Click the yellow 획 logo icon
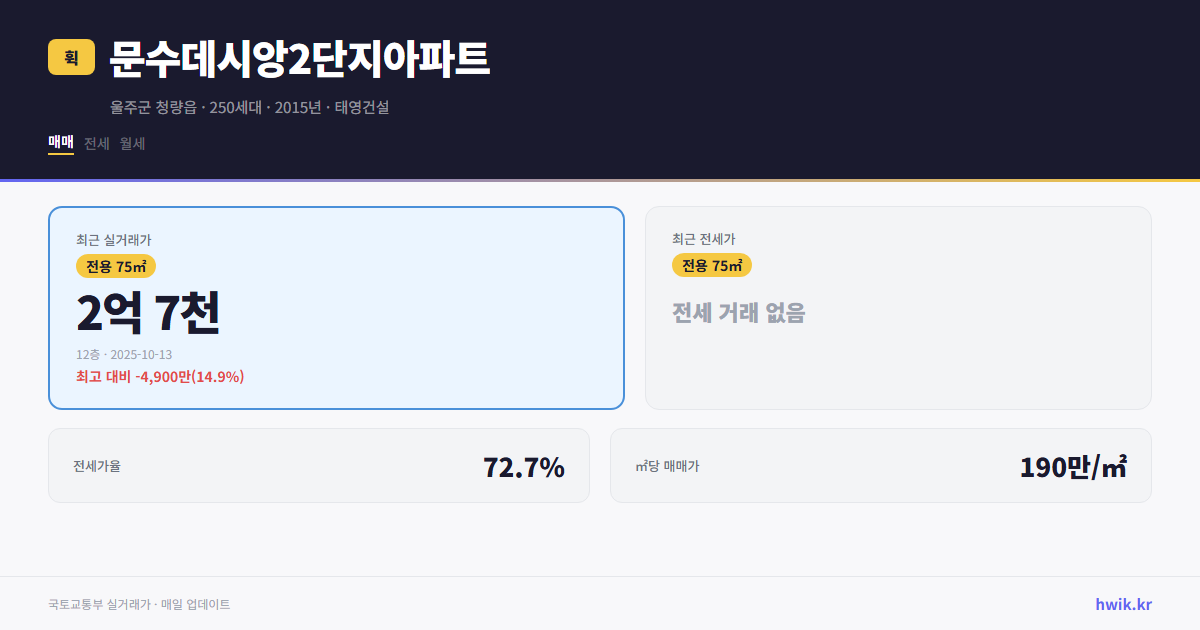The width and height of the screenshot is (1200, 630). [67, 58]
